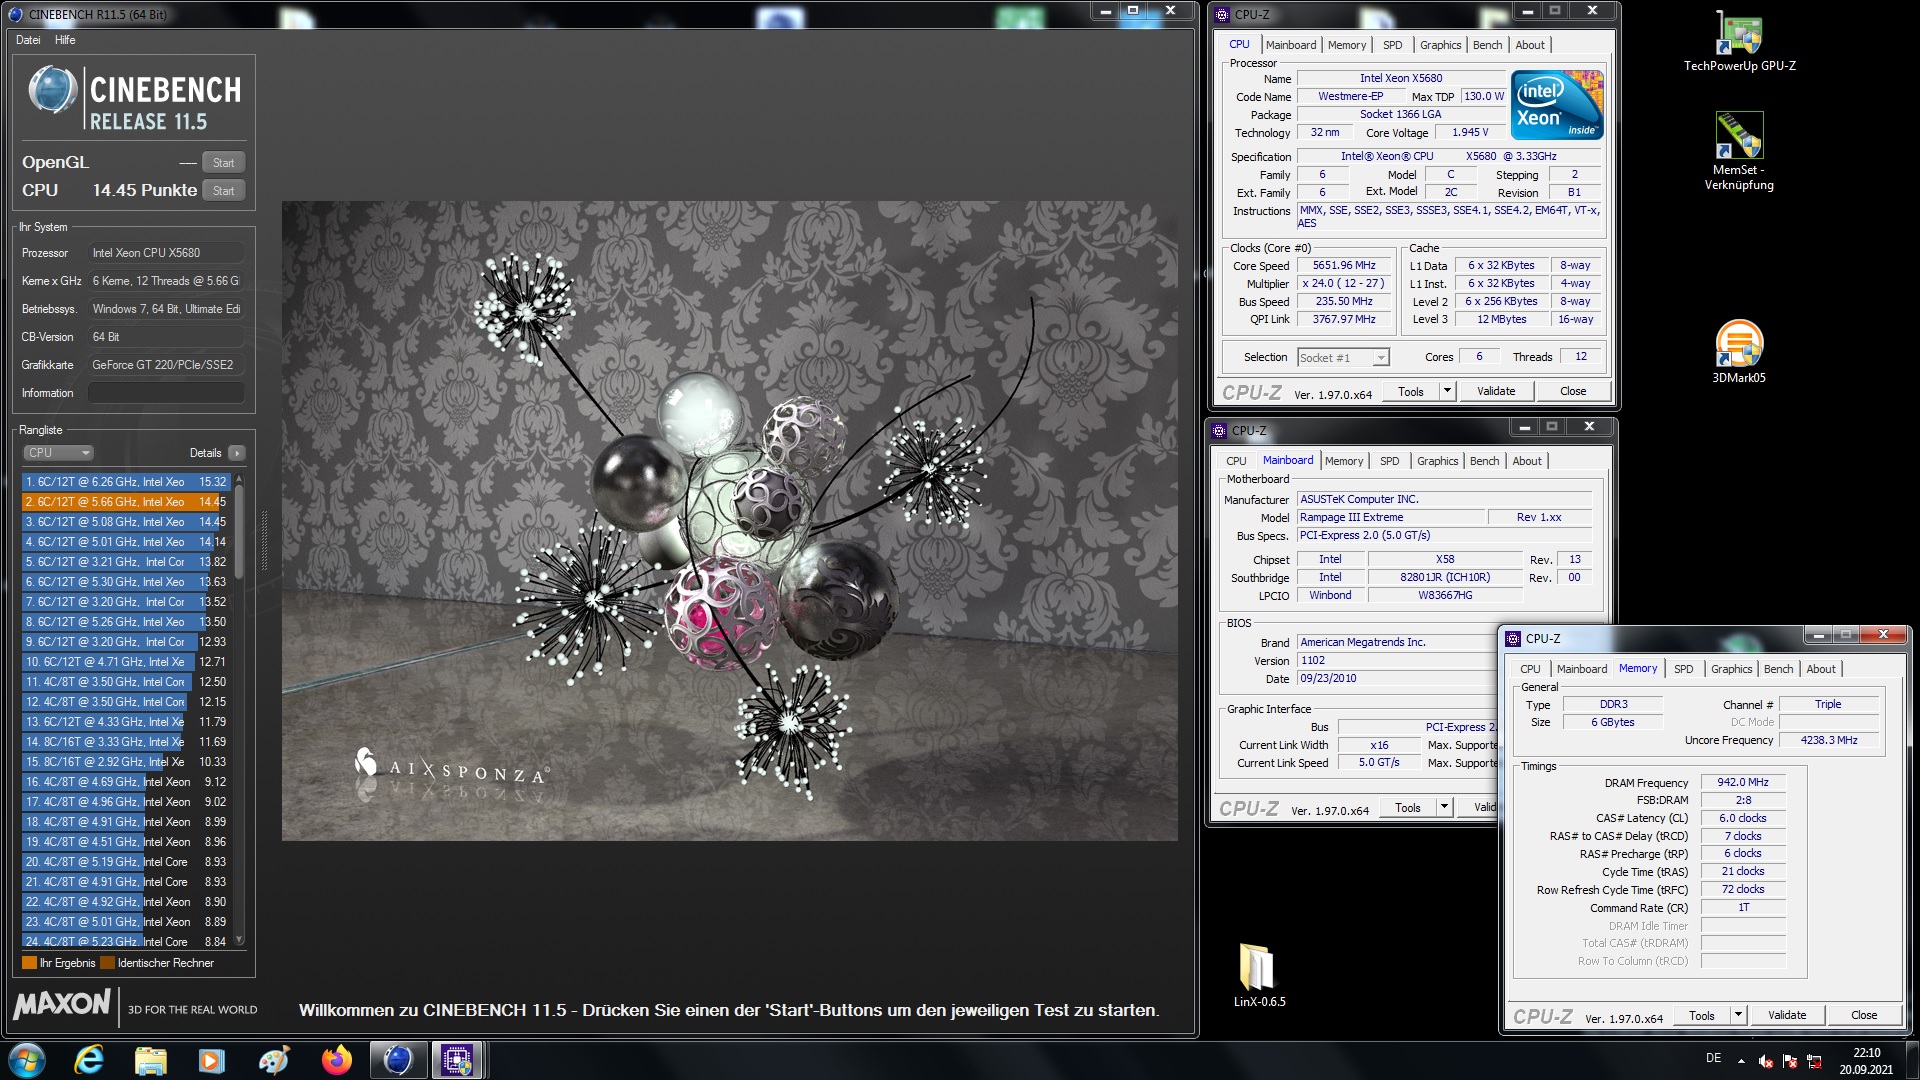Expand Tools dropdown arrow in Mainboard CPU-Z
Viewport: 1920px width, 1080px height.
[1443, 807]
